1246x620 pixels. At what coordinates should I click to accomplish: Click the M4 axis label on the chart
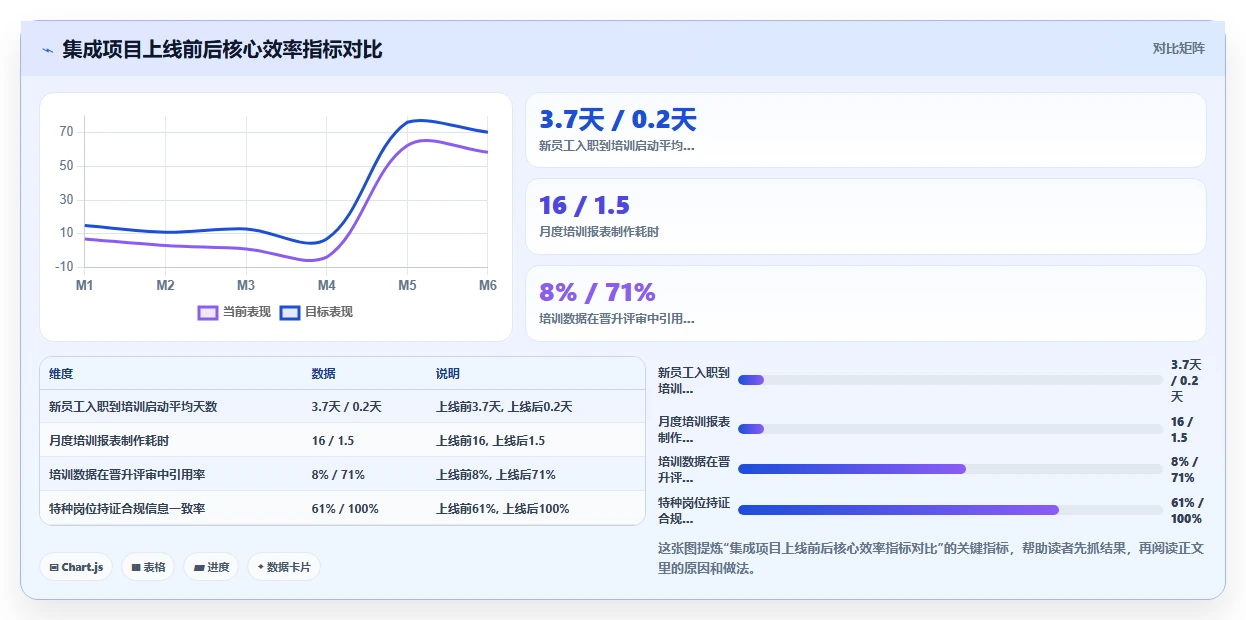point(327,286)
